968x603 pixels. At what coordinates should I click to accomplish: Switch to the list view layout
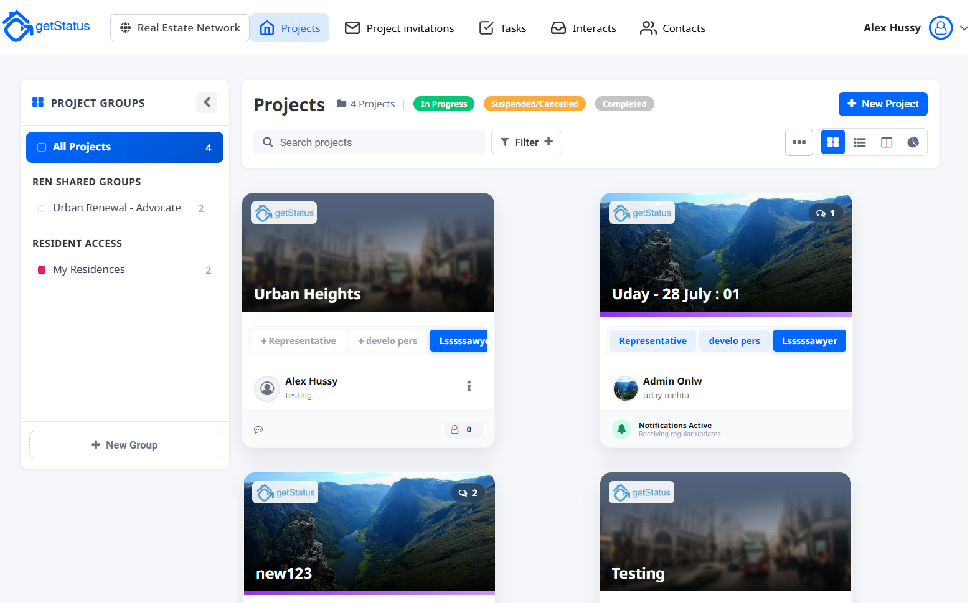859,143
